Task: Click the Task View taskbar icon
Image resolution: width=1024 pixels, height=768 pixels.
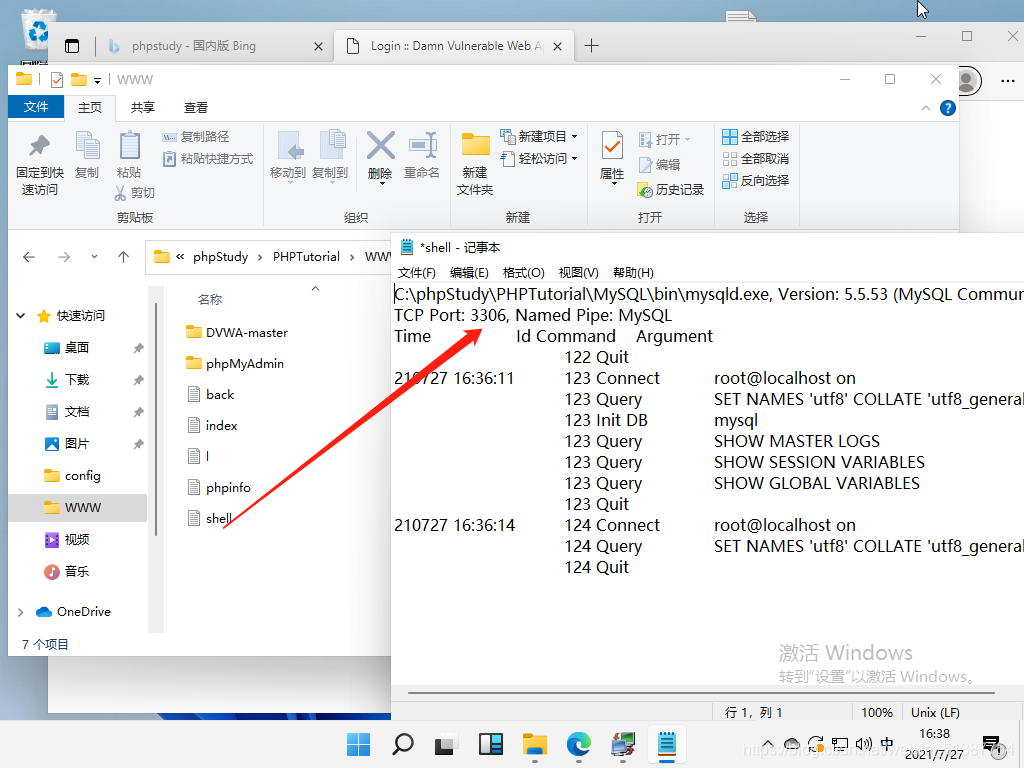Action: tap(445, 744)
